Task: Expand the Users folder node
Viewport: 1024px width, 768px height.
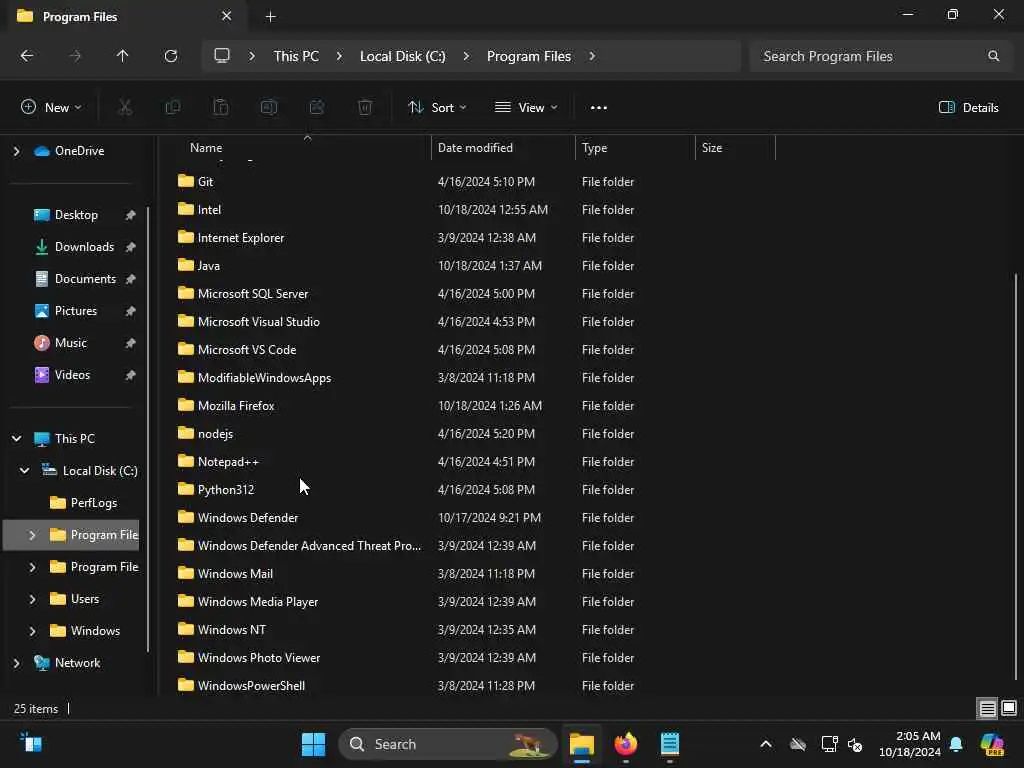Action: coord(32,599)
